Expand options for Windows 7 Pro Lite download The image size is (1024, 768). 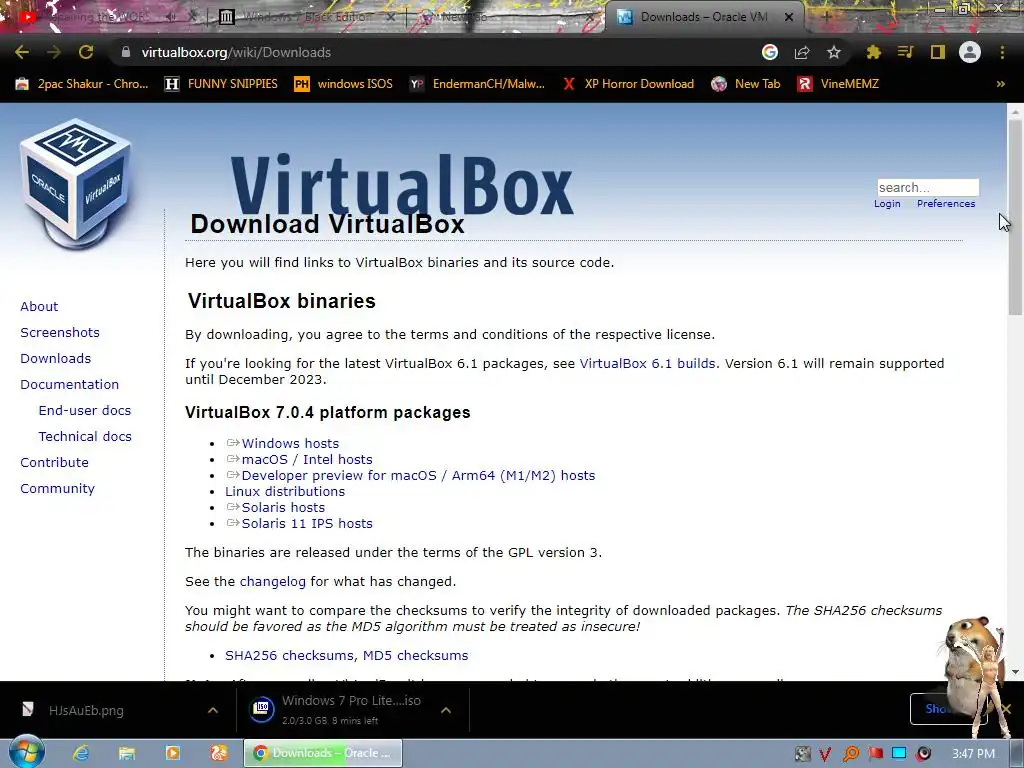[446, 710]
